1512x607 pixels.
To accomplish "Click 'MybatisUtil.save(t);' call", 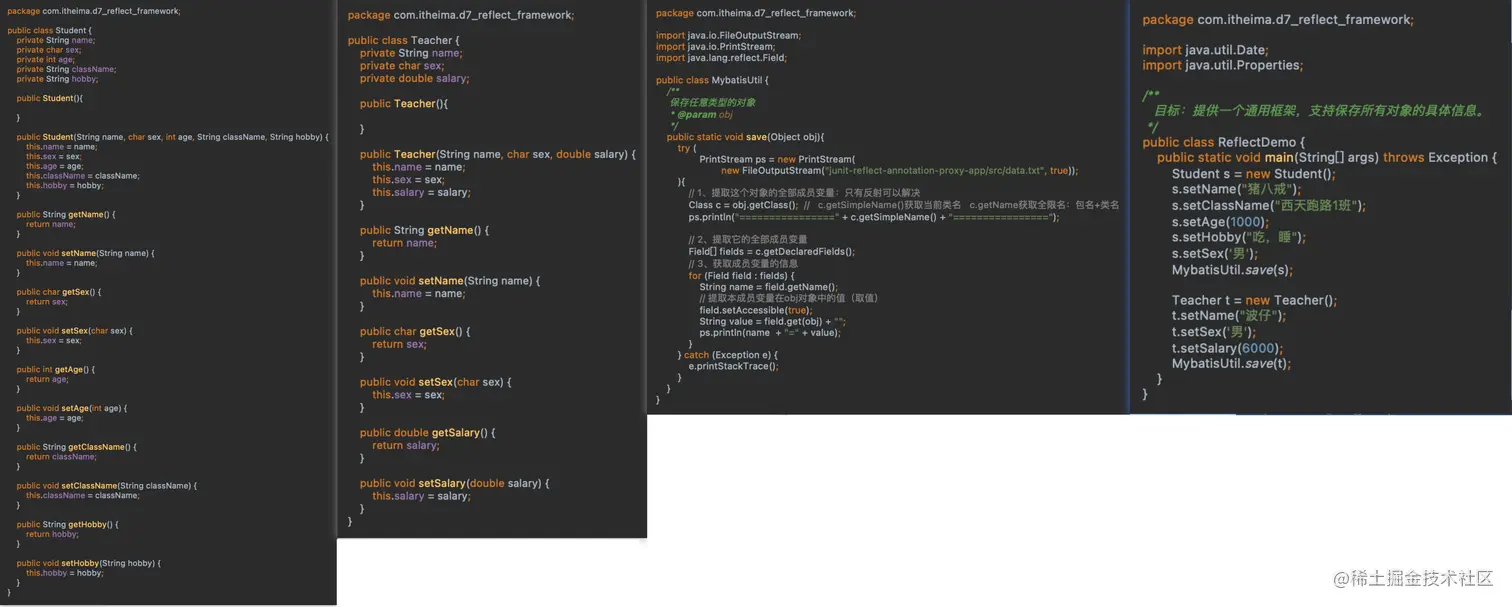I will (1230, 363).
